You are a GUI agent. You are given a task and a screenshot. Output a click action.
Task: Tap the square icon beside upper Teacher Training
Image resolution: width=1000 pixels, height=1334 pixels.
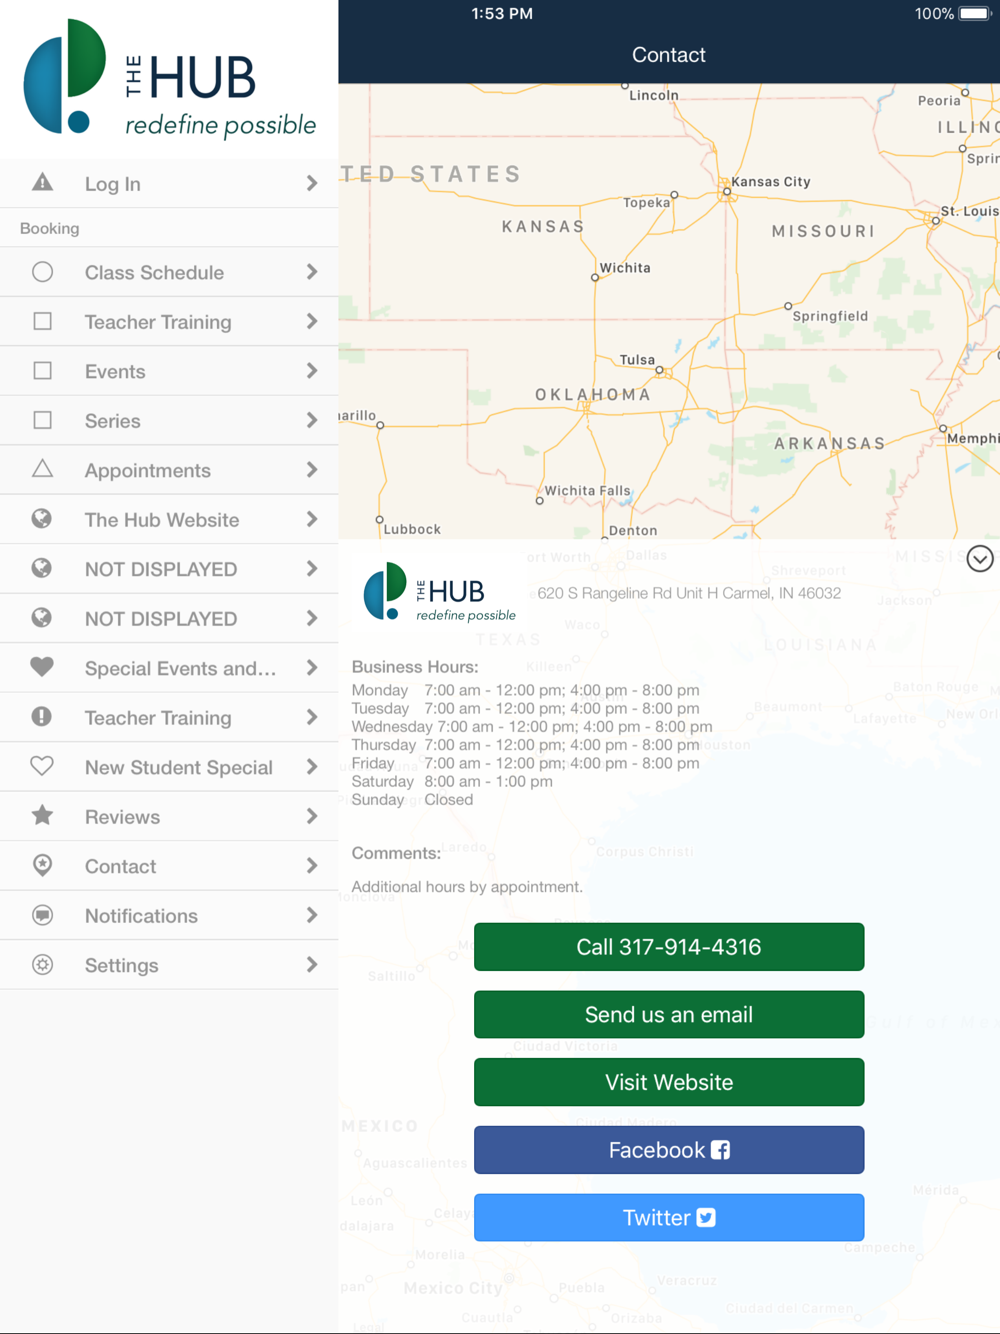click(42, 321)
